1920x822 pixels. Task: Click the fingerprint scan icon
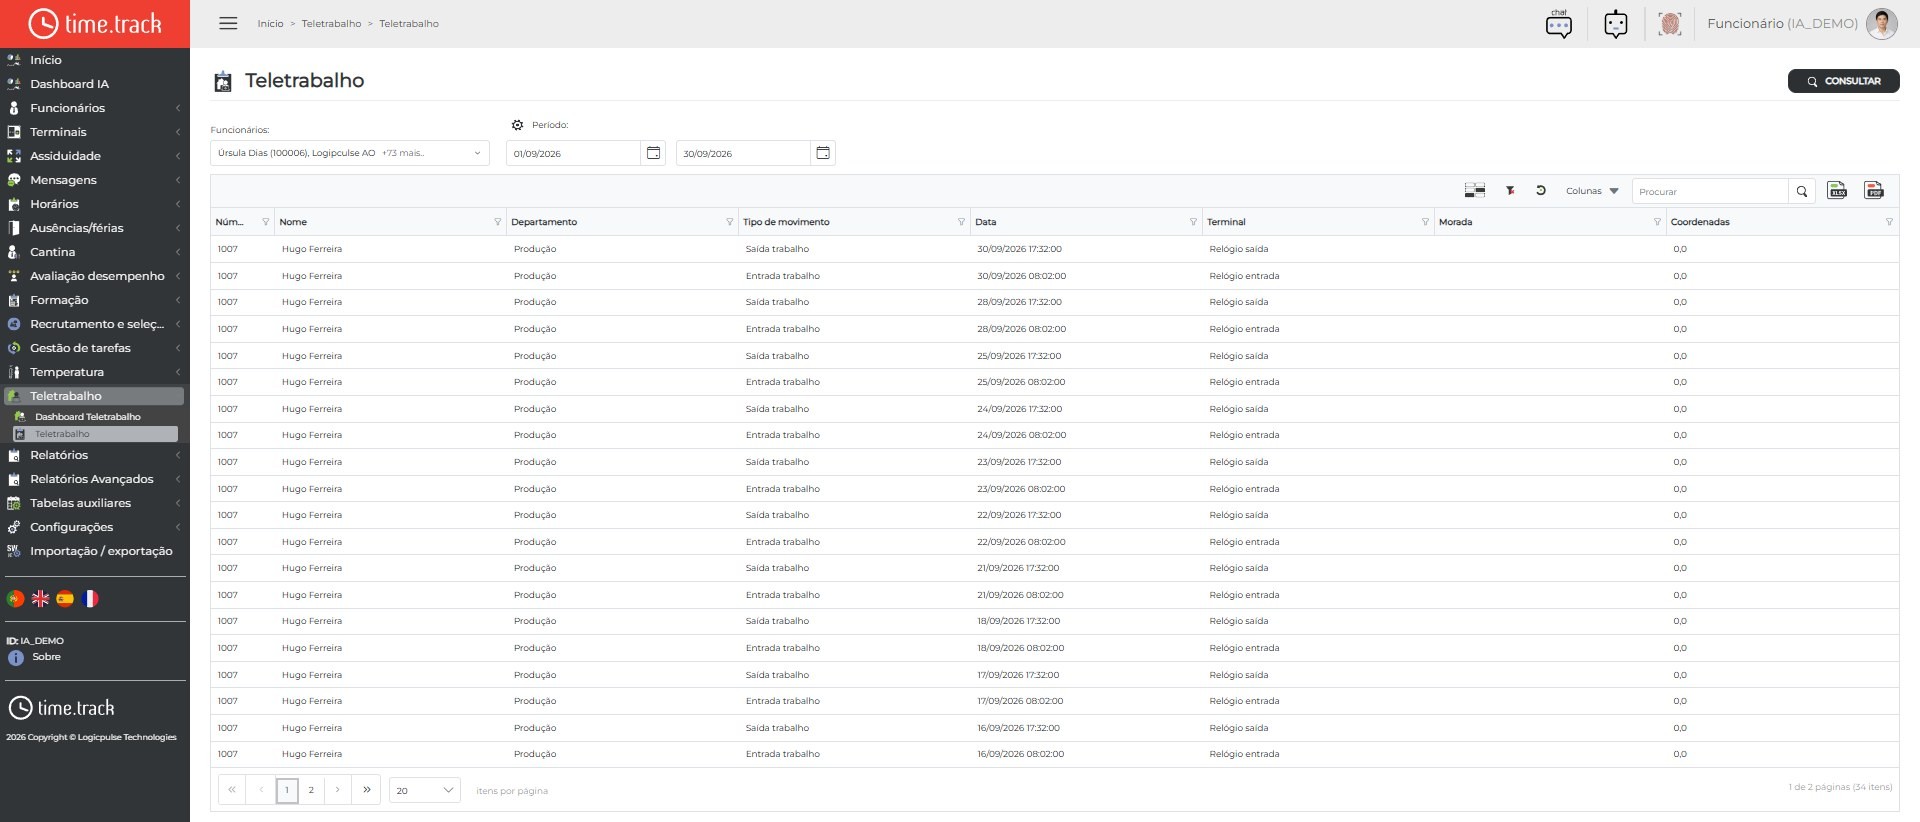click(x=1670, y=24)
